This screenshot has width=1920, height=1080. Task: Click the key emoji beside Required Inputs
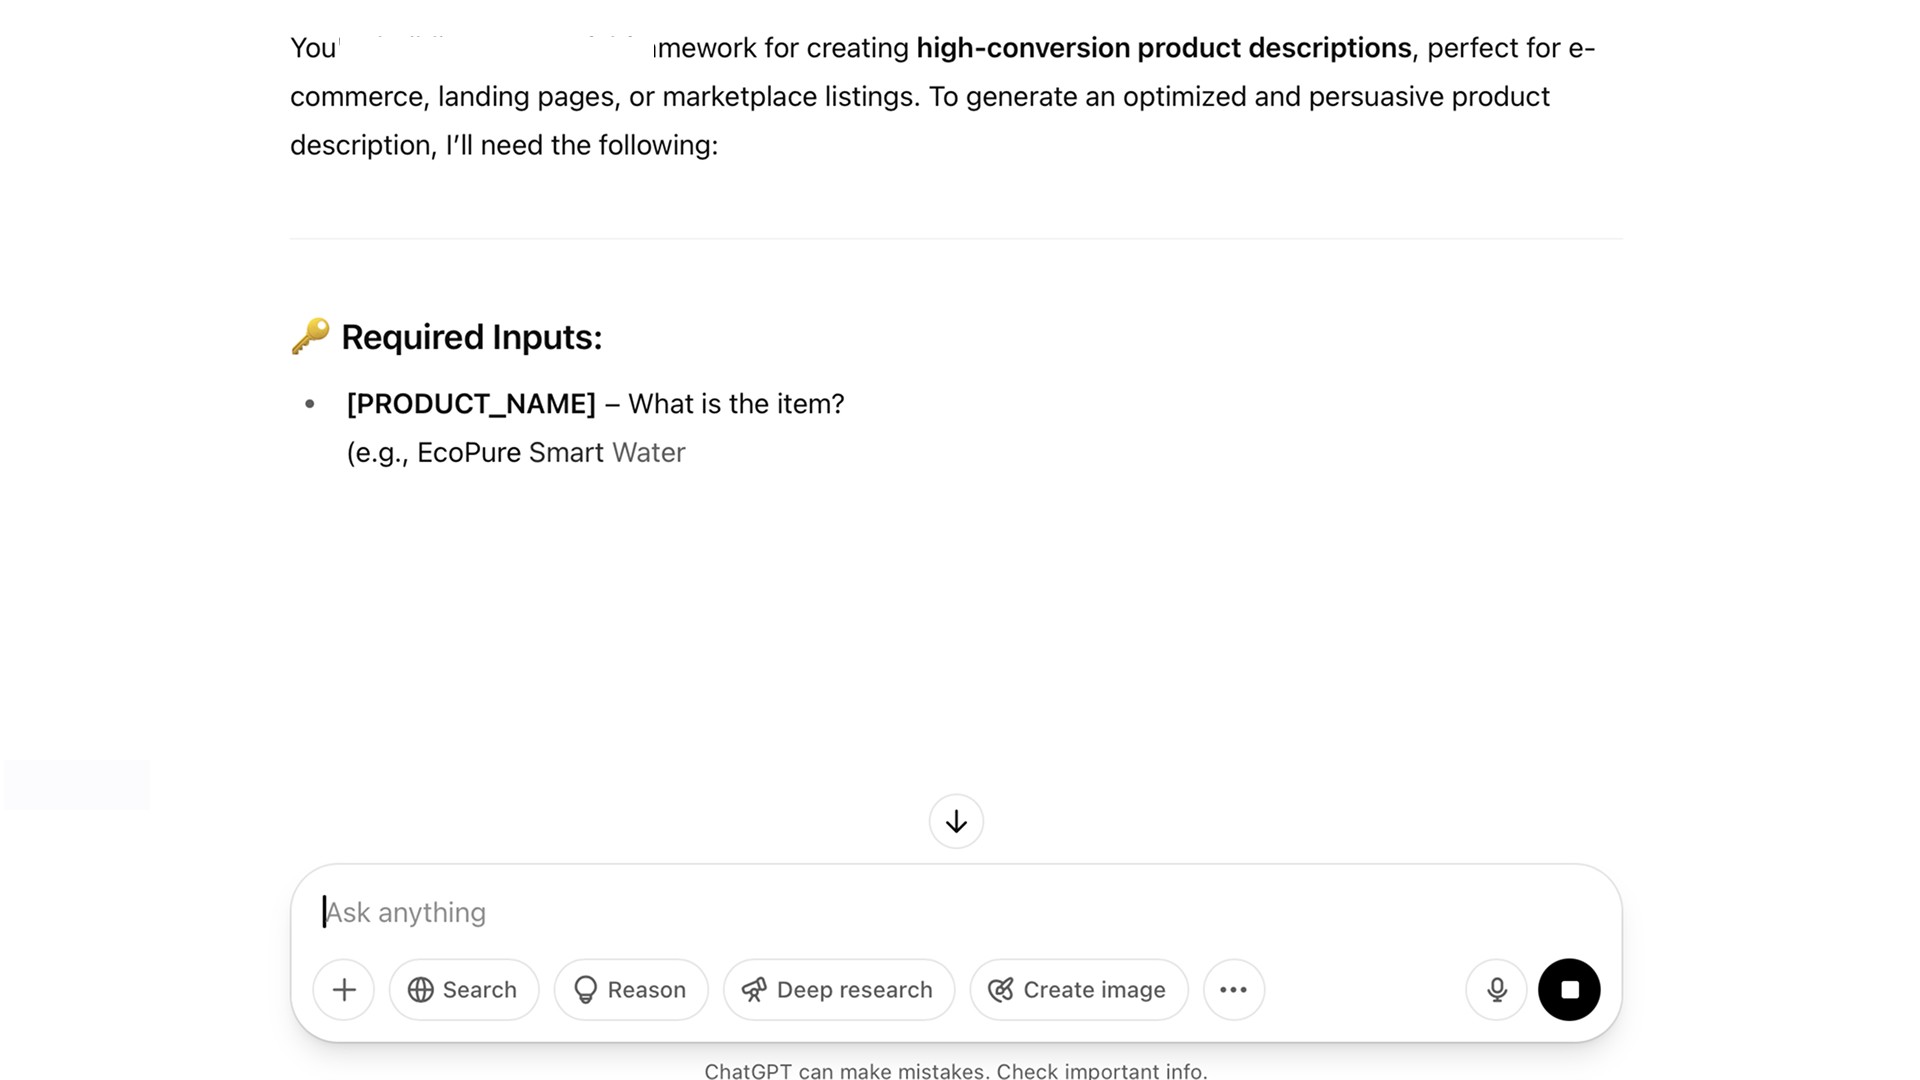310,336
